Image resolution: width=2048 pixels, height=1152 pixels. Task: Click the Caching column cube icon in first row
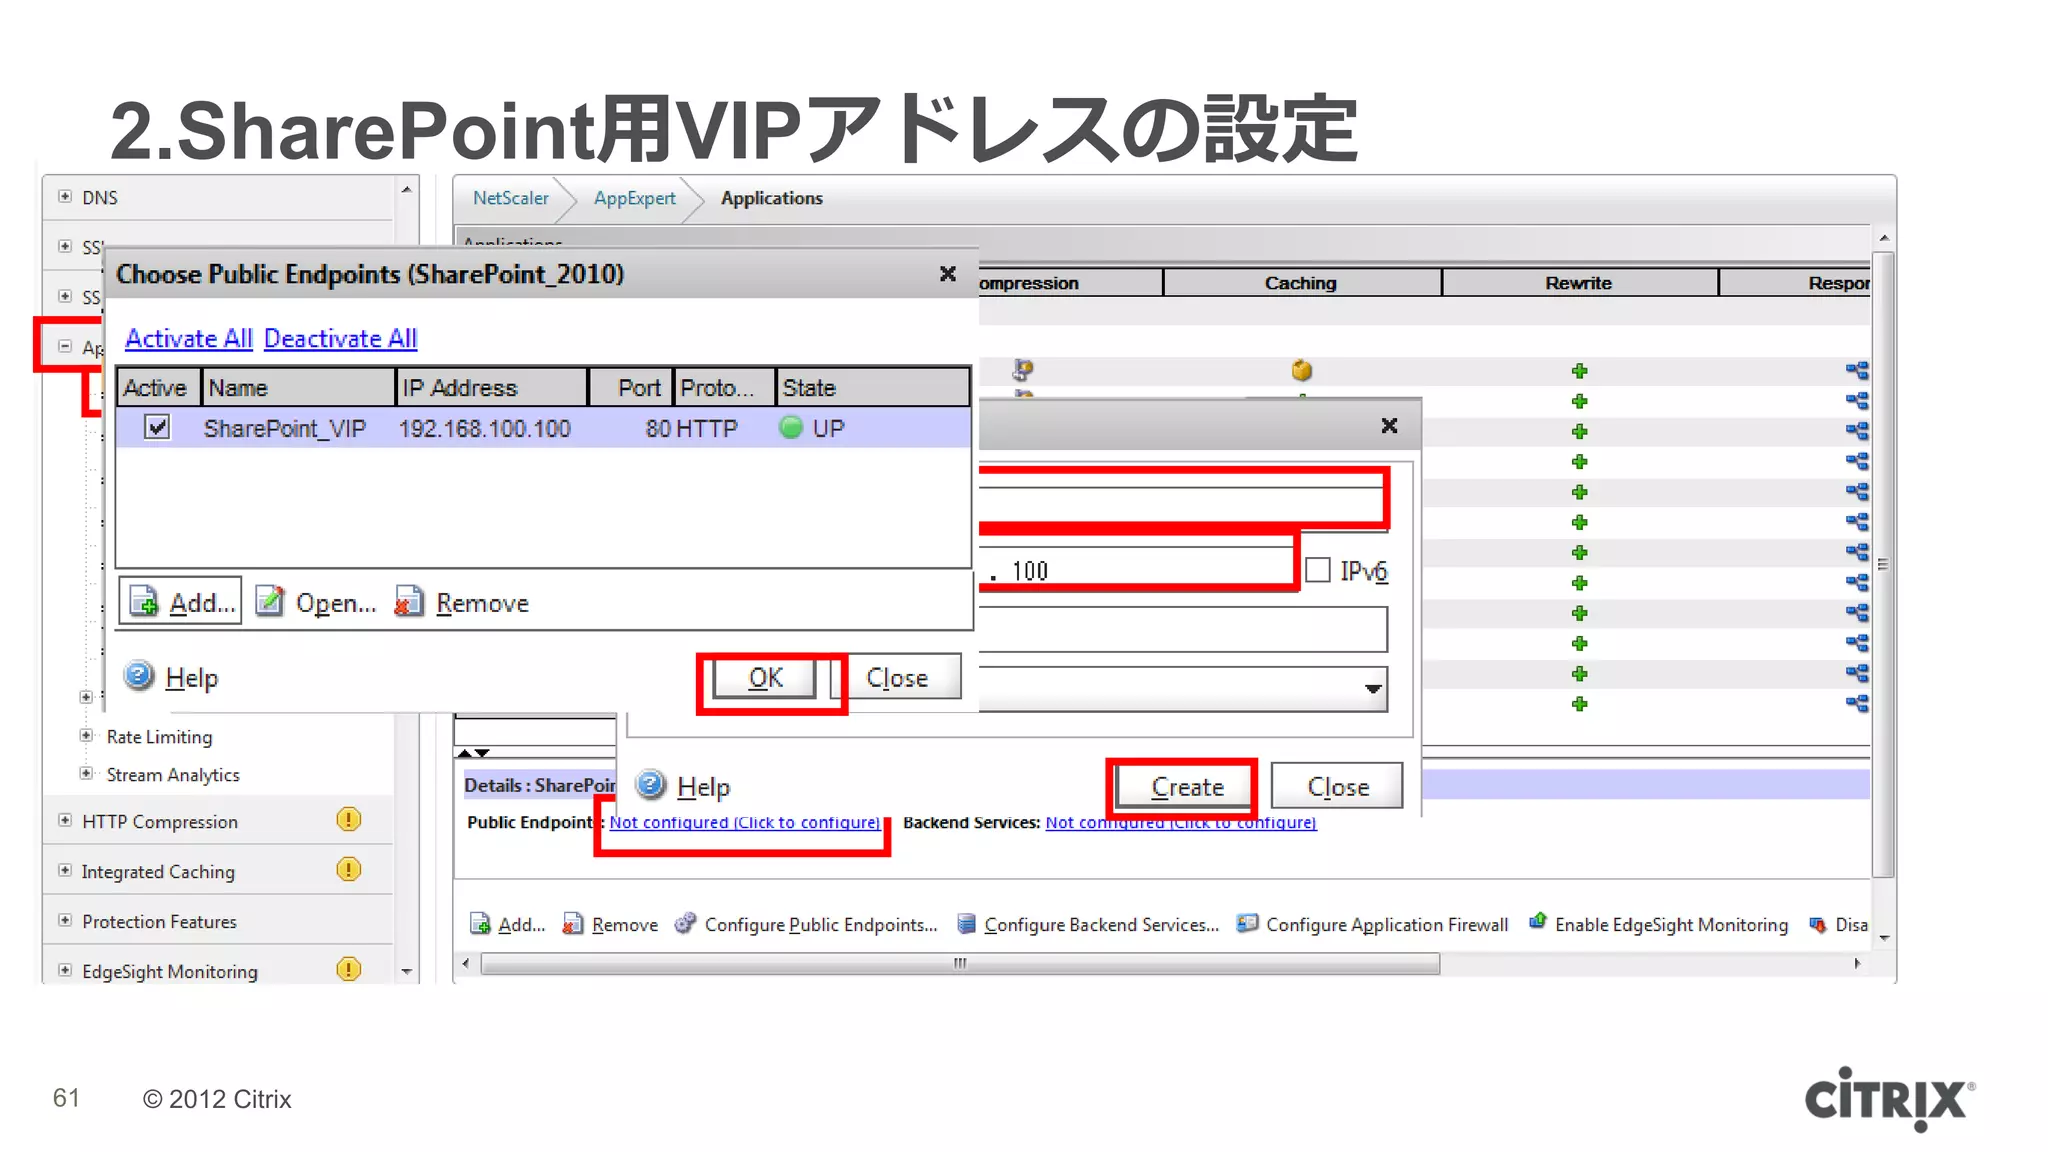(x=1301, y=371)
